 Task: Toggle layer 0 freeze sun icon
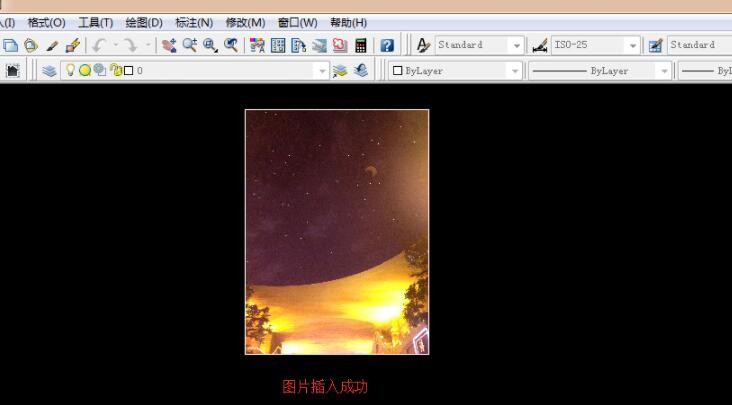85,71
